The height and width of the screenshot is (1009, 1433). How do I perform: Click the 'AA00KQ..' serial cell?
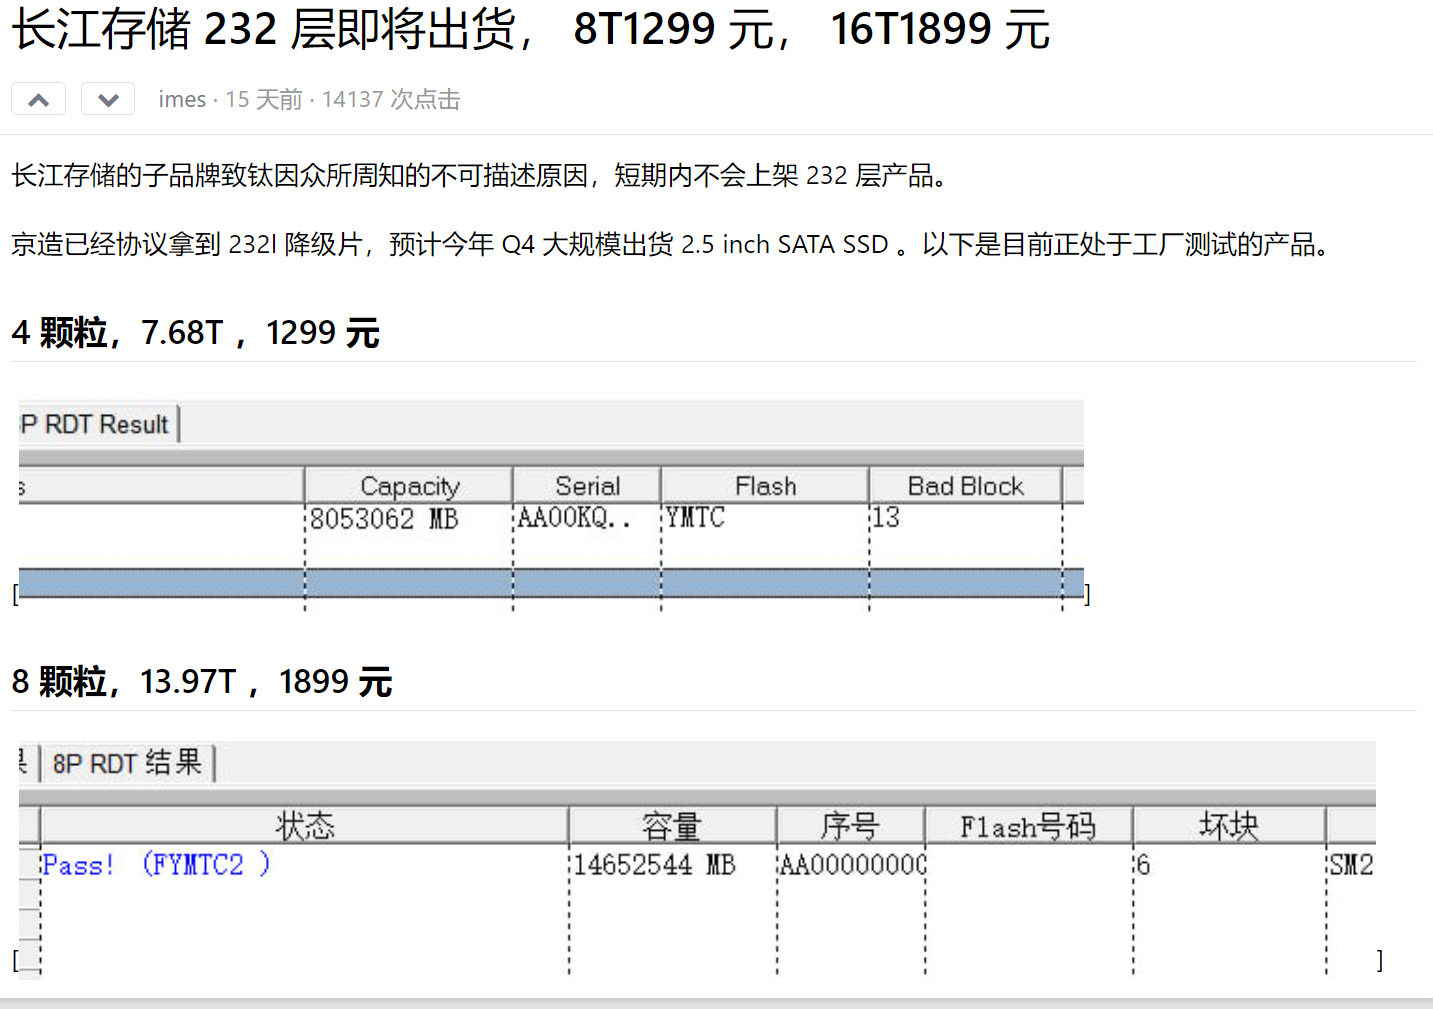point(575,518)
